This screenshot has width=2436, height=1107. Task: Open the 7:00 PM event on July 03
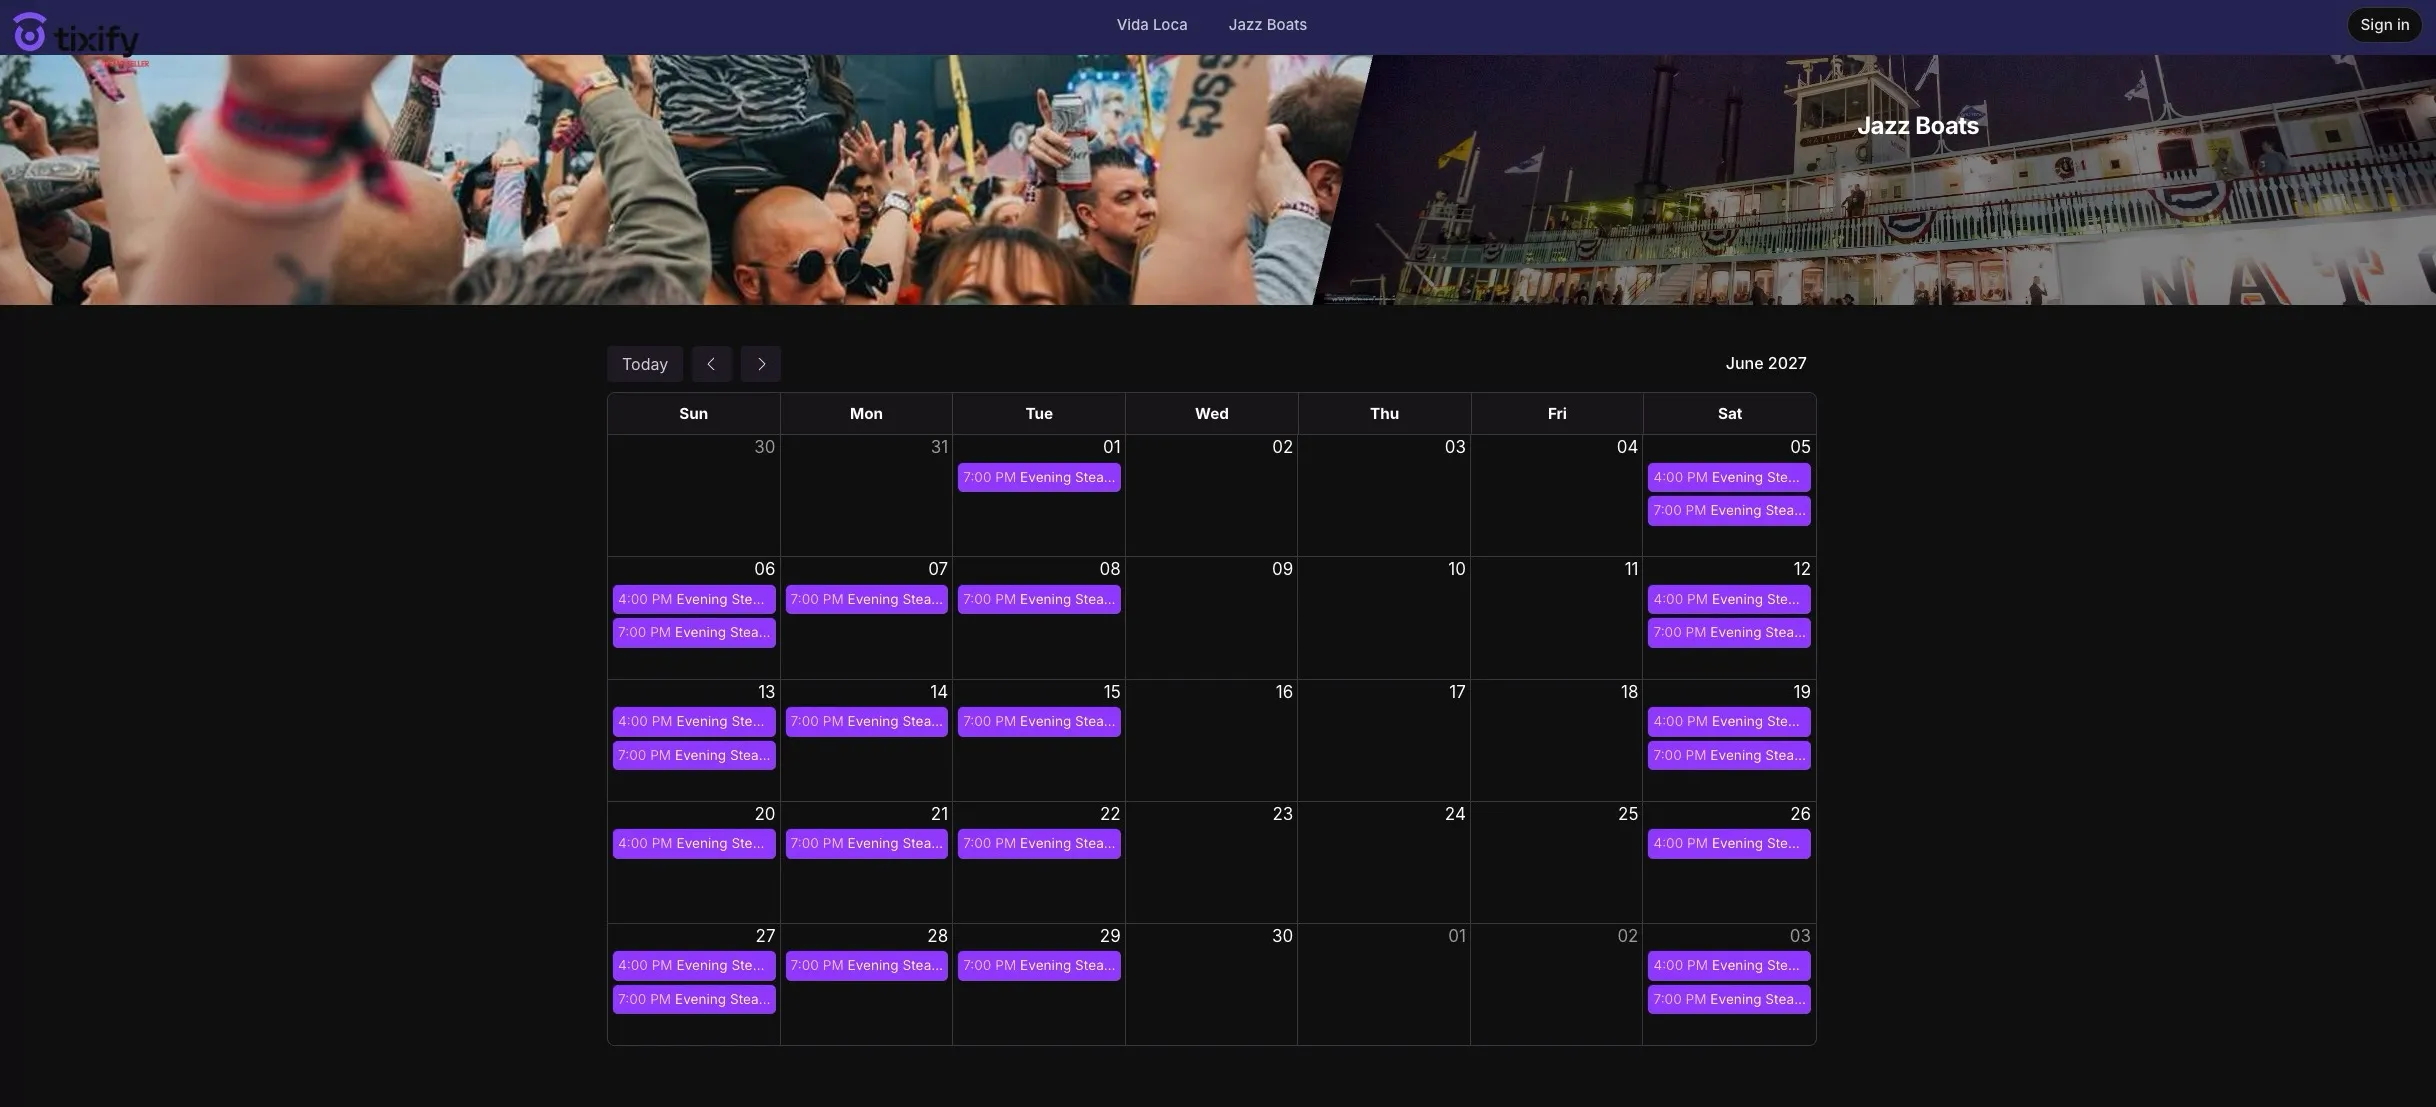tap(1729, 999)
